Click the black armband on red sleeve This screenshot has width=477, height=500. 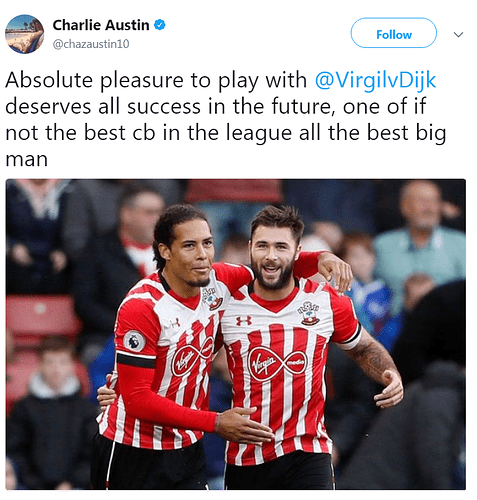click(136, 361)
